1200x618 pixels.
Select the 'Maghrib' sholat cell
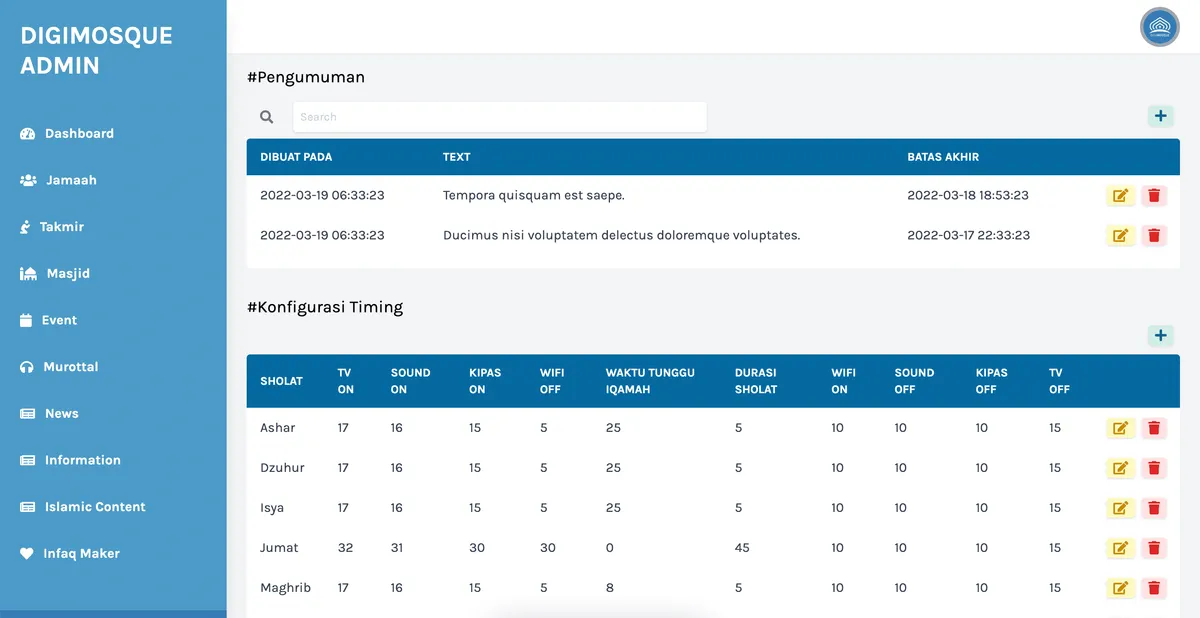(285, 588)
